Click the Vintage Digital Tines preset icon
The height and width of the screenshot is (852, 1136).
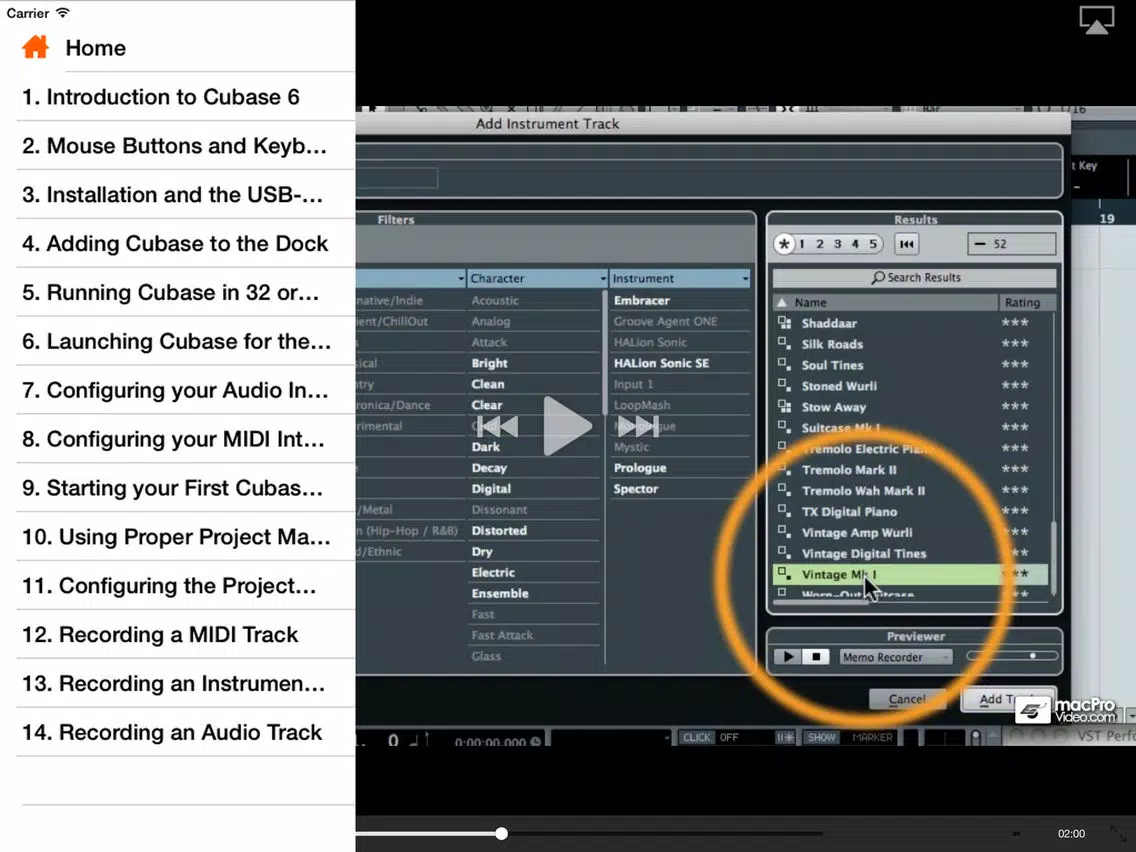784,553
